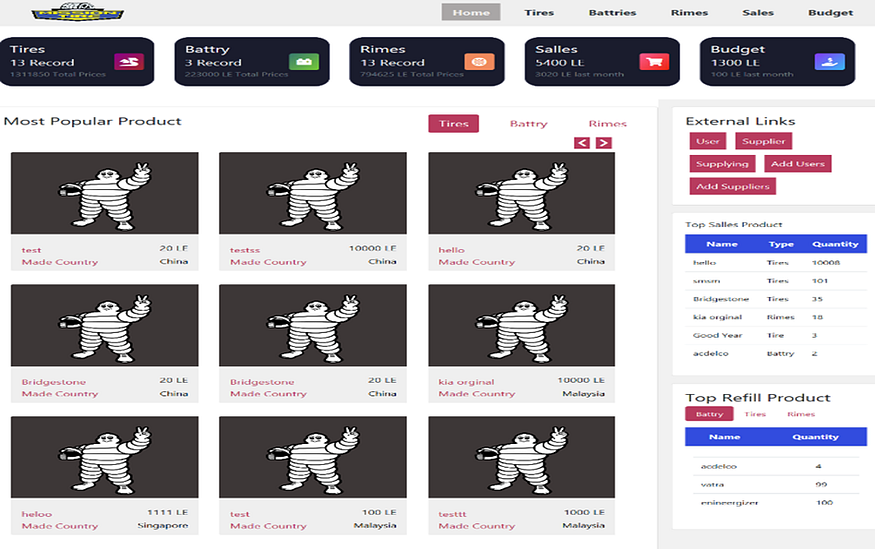This screenshot has width=875, height=549.
Task: Click the 'acdelco' row in Top Refill table
Action: (776, 466)
